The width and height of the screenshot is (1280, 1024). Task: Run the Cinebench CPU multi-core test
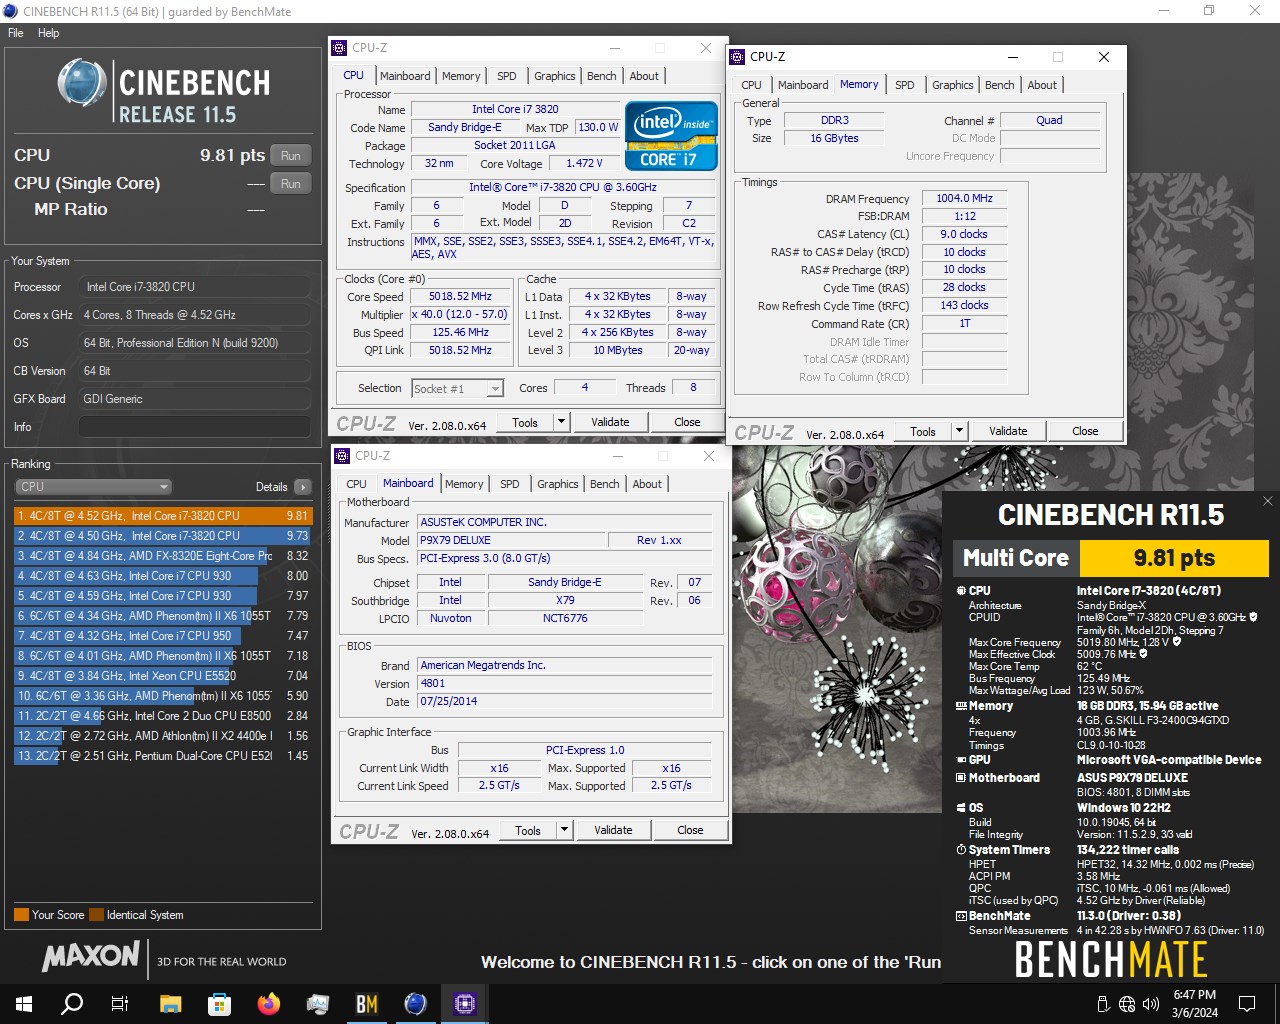(x=290, y=155)
